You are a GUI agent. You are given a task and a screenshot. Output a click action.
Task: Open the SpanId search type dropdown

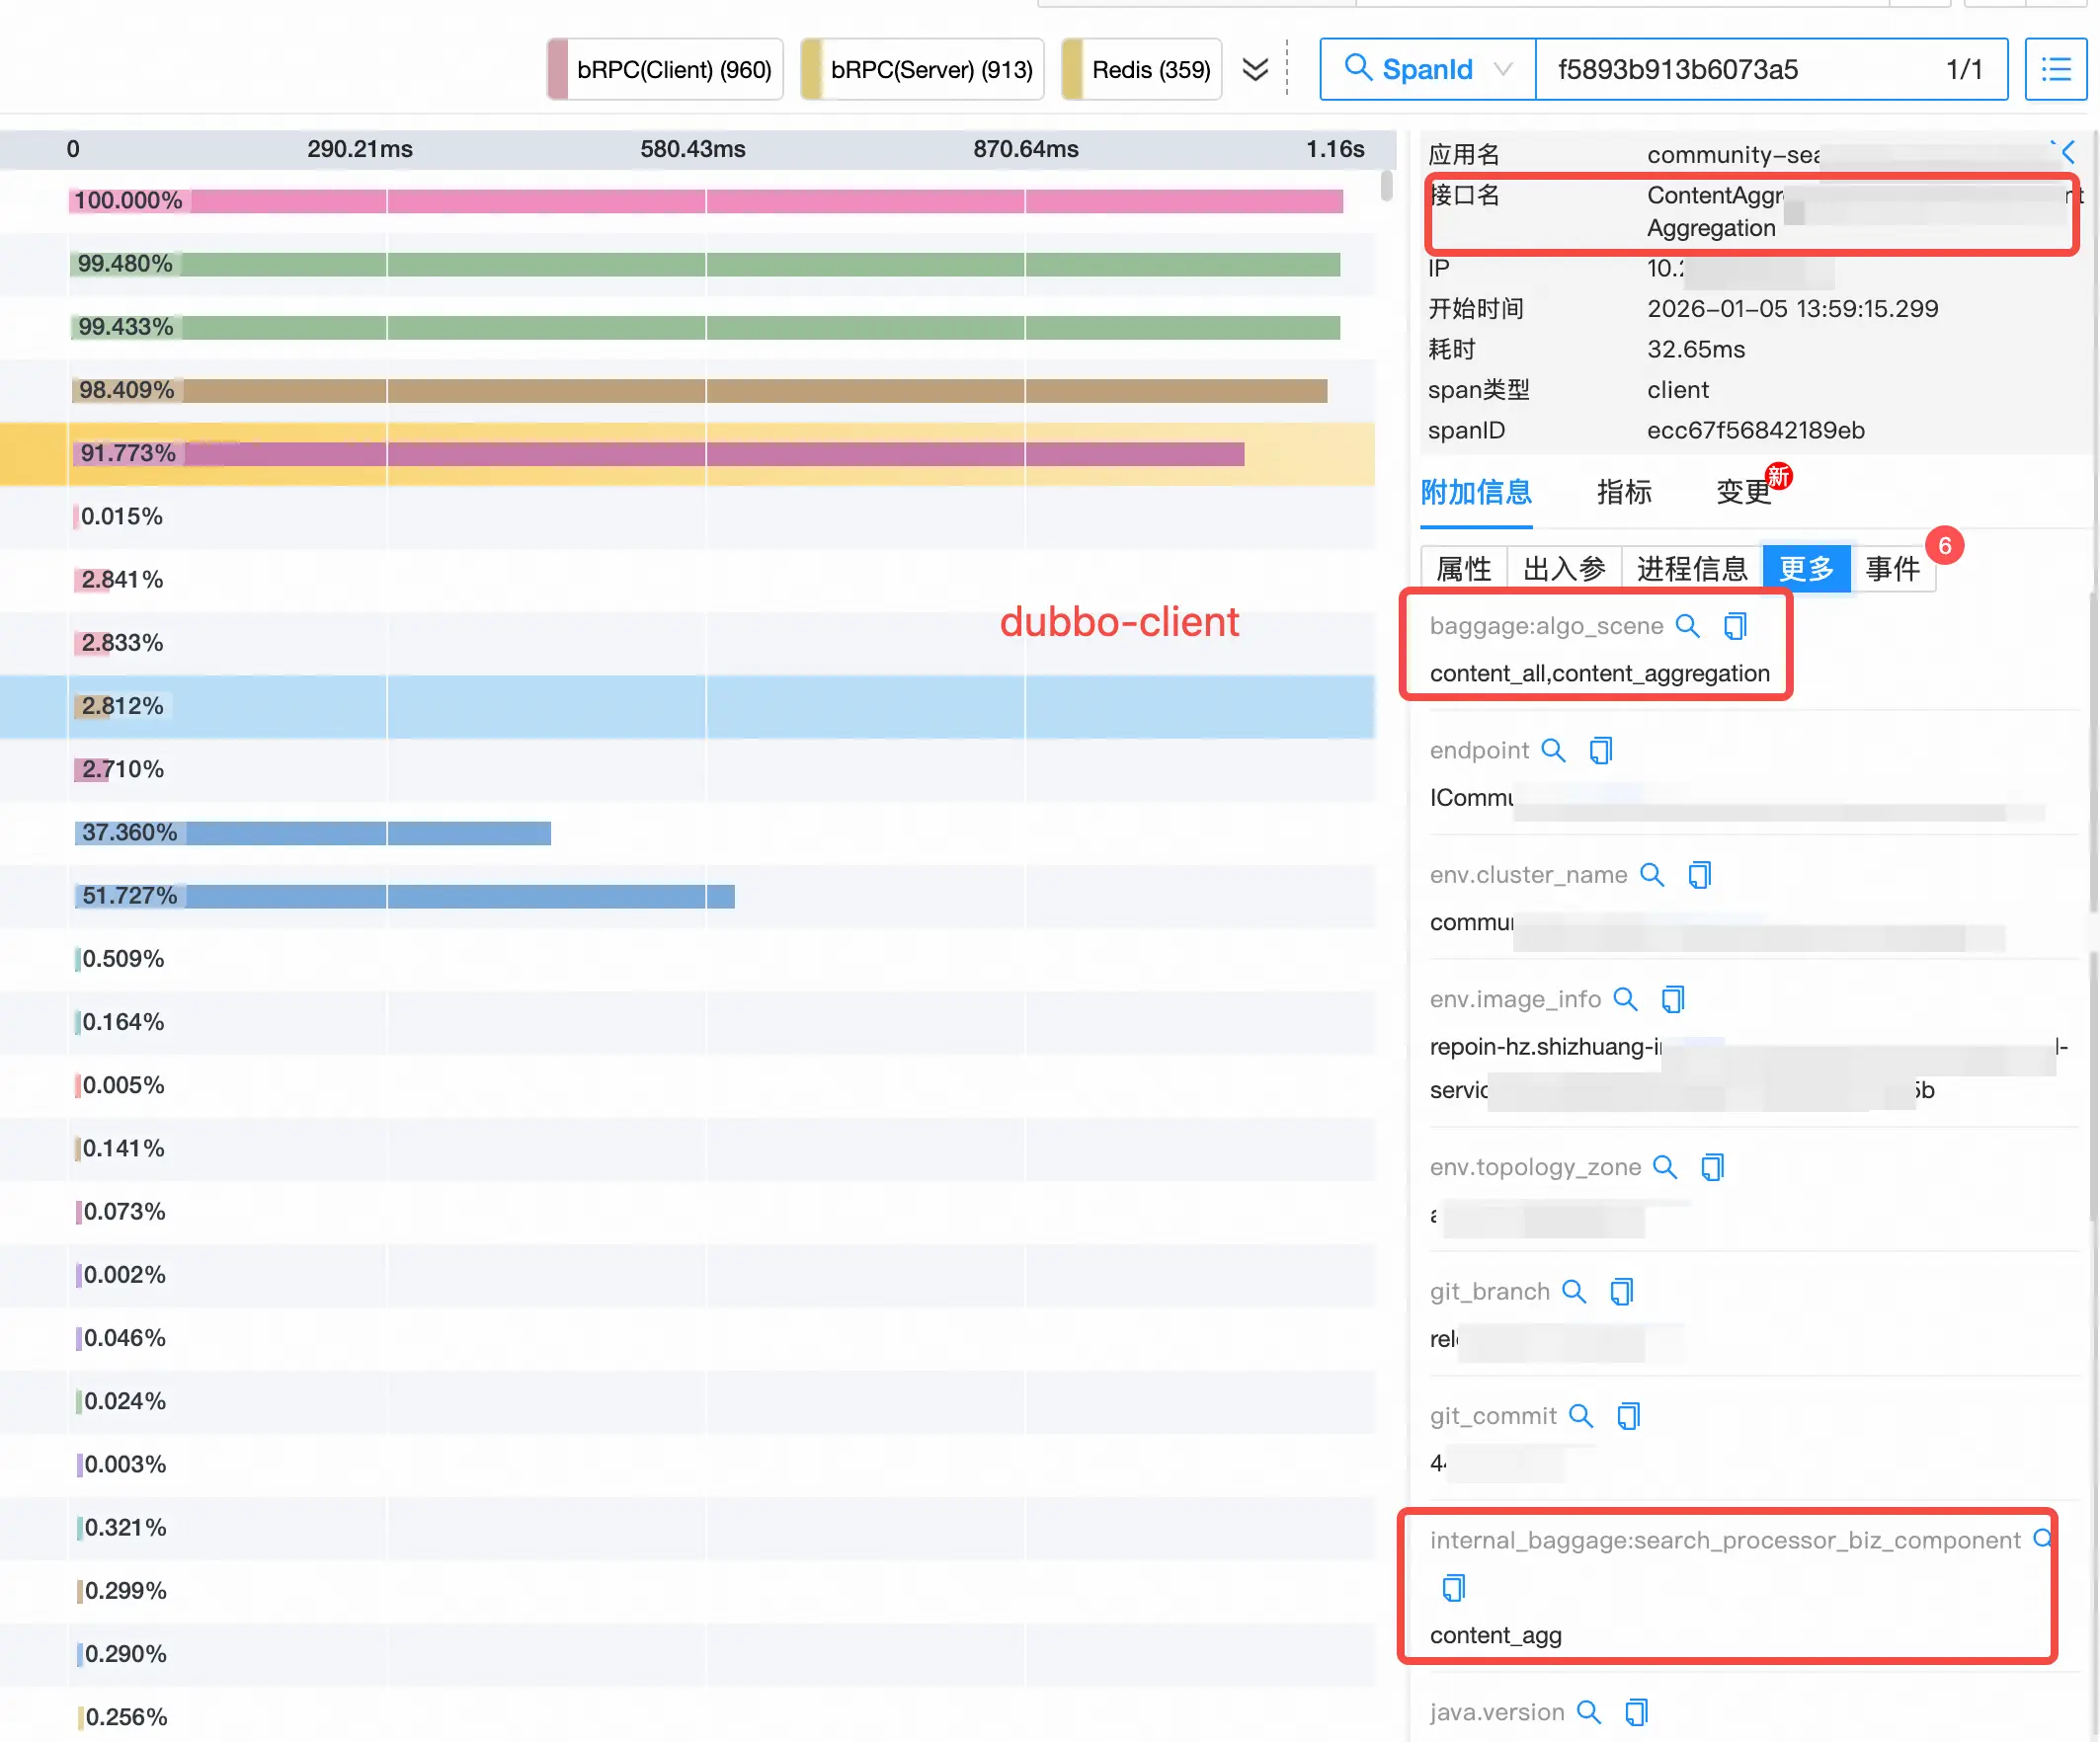[x=1428, y=69]
